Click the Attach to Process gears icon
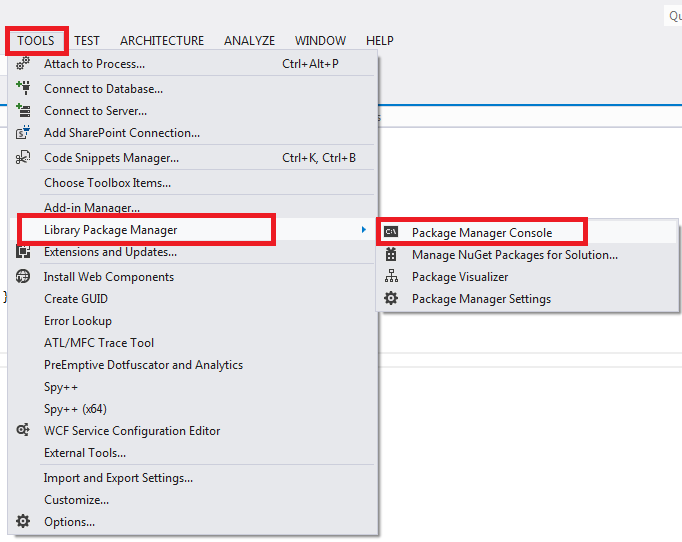This screenshot has height=542, width=682. tap(23, 64)
